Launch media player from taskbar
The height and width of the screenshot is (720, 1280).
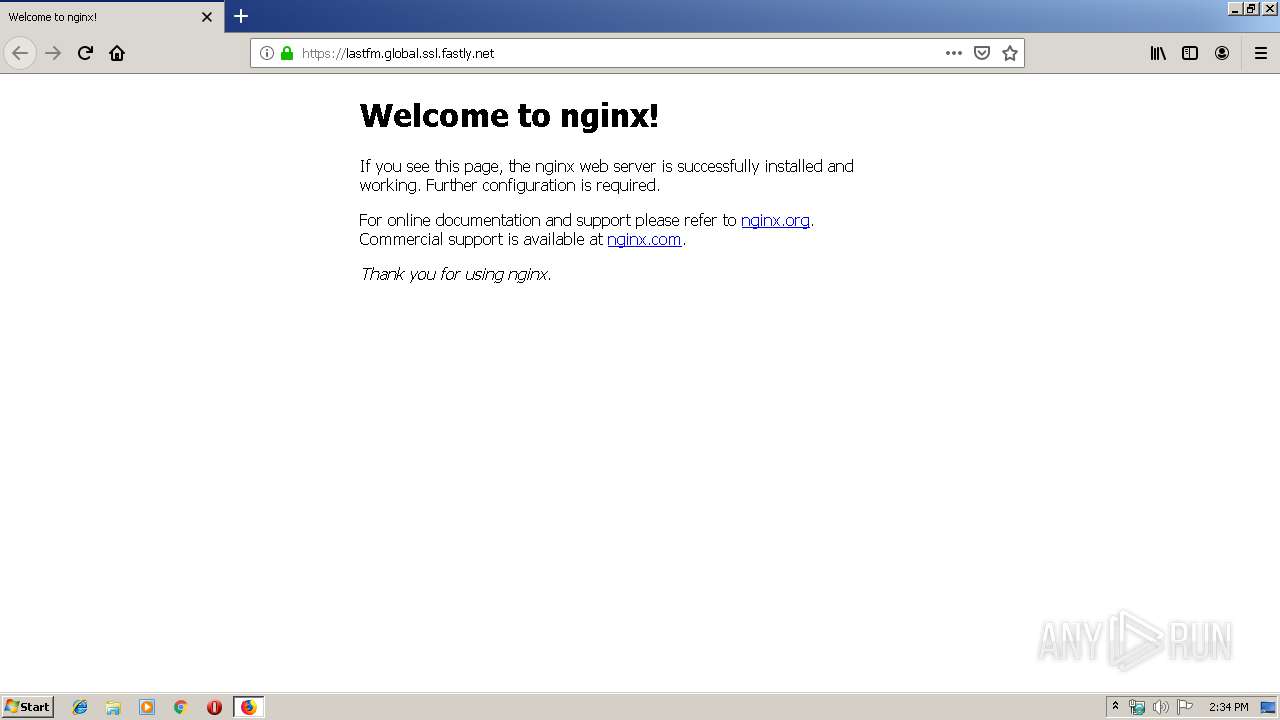tap(147, 707)
